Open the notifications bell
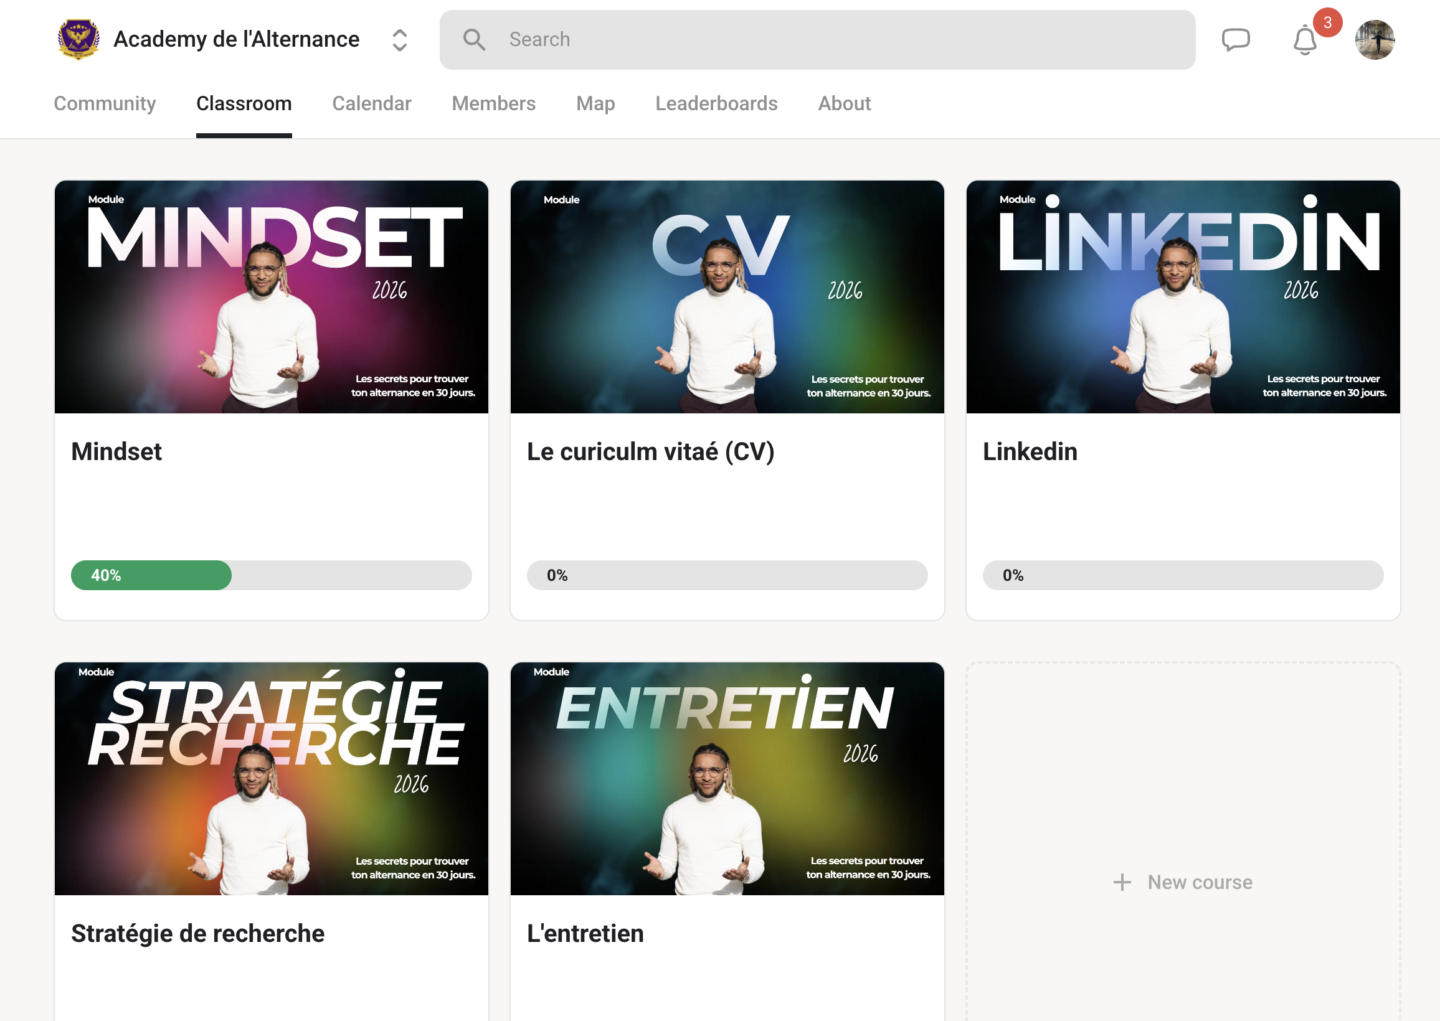 point(1305,41)
